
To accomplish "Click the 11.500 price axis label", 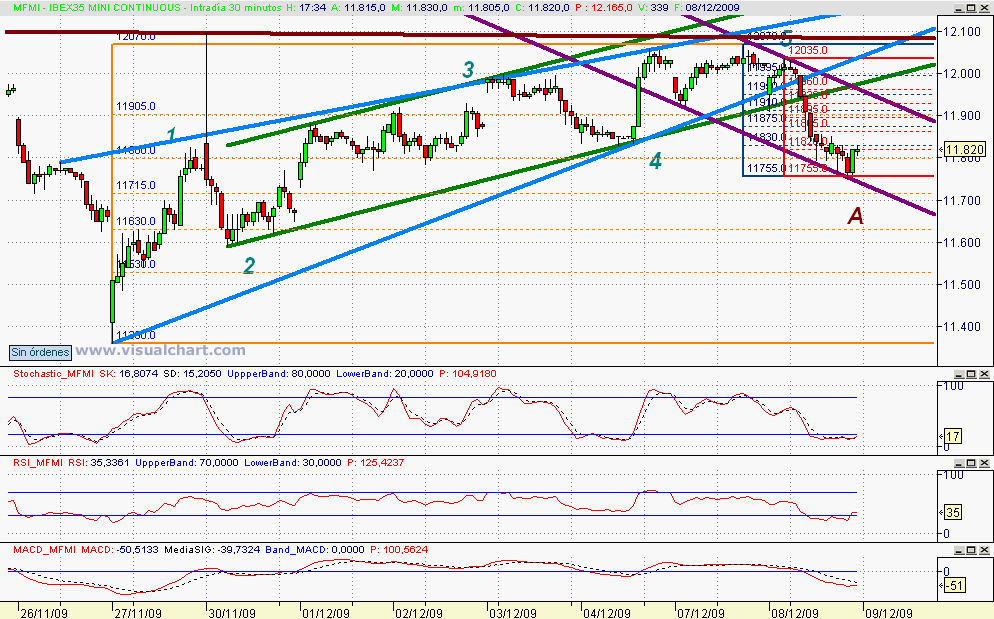I will 962,285.
